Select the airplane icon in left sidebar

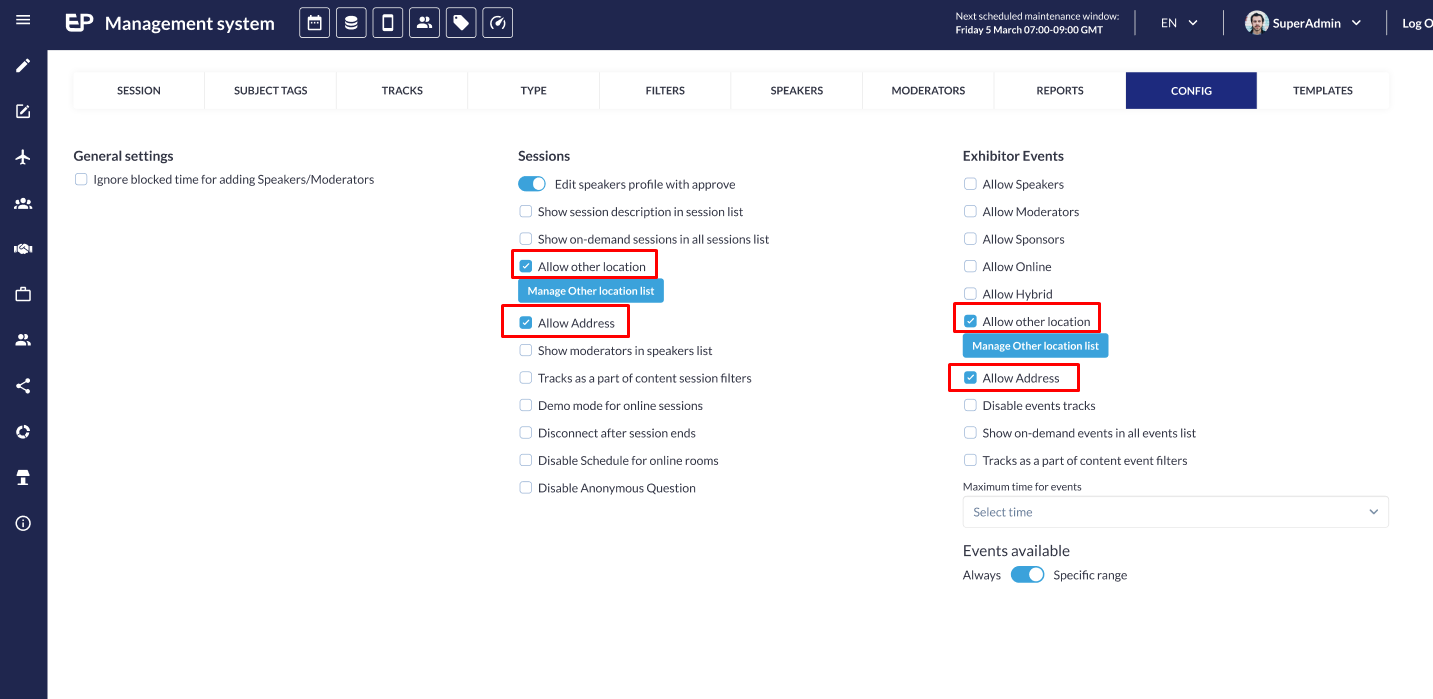coord(23,157)
